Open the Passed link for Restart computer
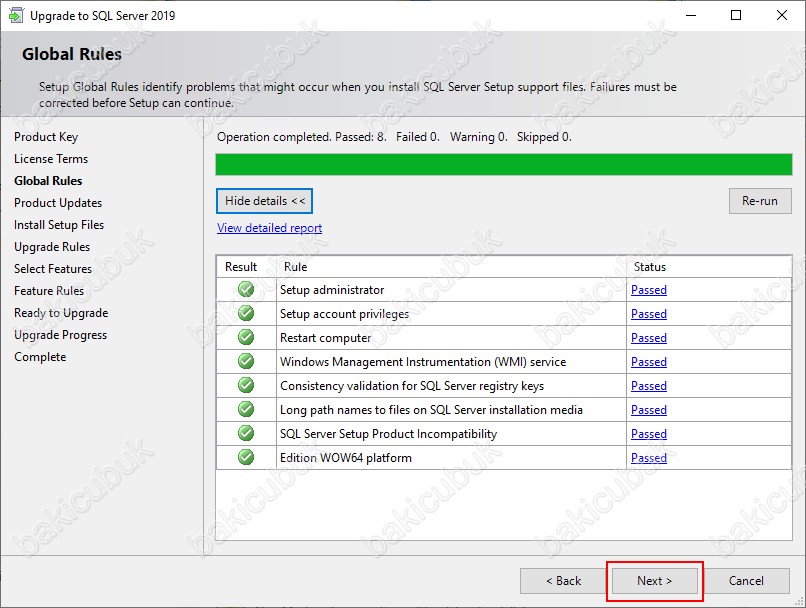 coord(649,338)
